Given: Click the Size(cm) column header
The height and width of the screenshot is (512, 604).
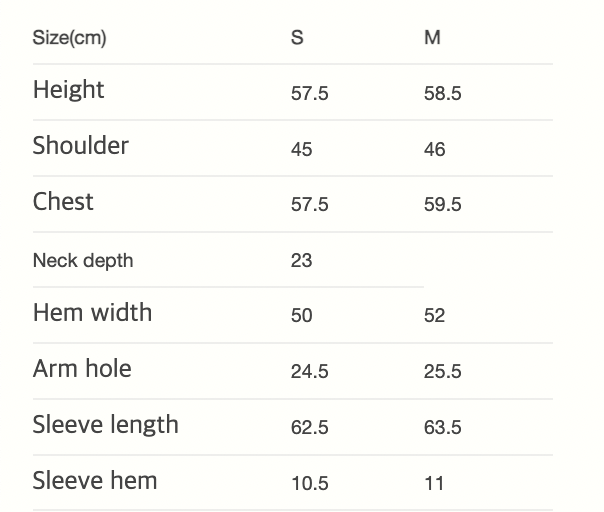Looking at the screenshot, I should [x=69, y=38].
